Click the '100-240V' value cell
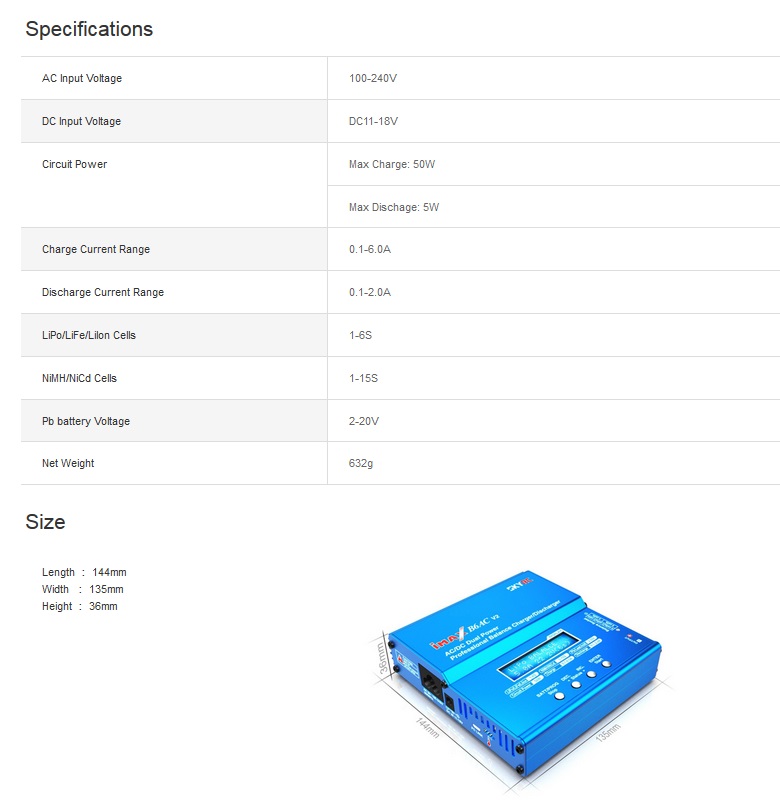780x802 pixels. pos(373,78)
